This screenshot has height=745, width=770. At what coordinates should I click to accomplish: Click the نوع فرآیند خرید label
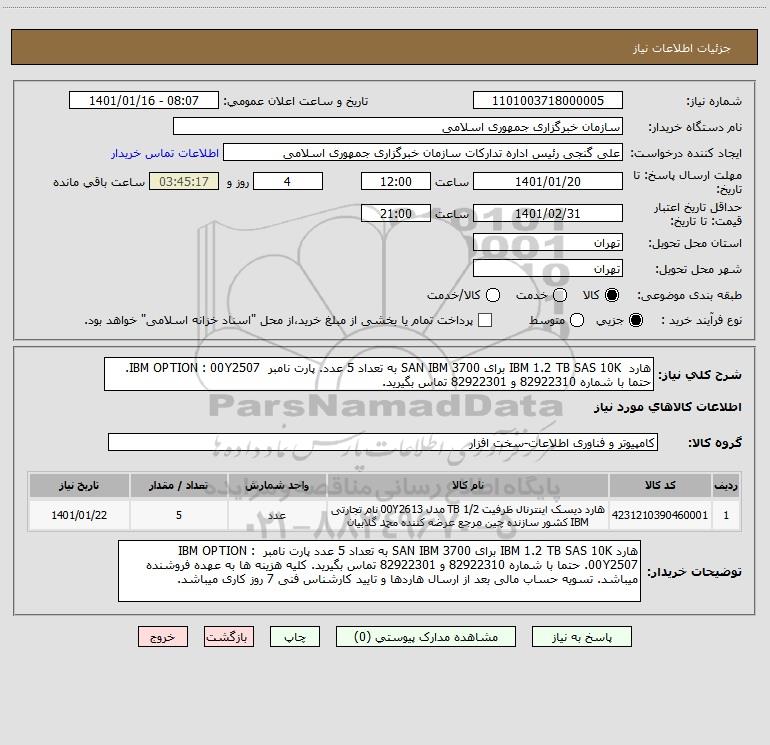(701, 320)
